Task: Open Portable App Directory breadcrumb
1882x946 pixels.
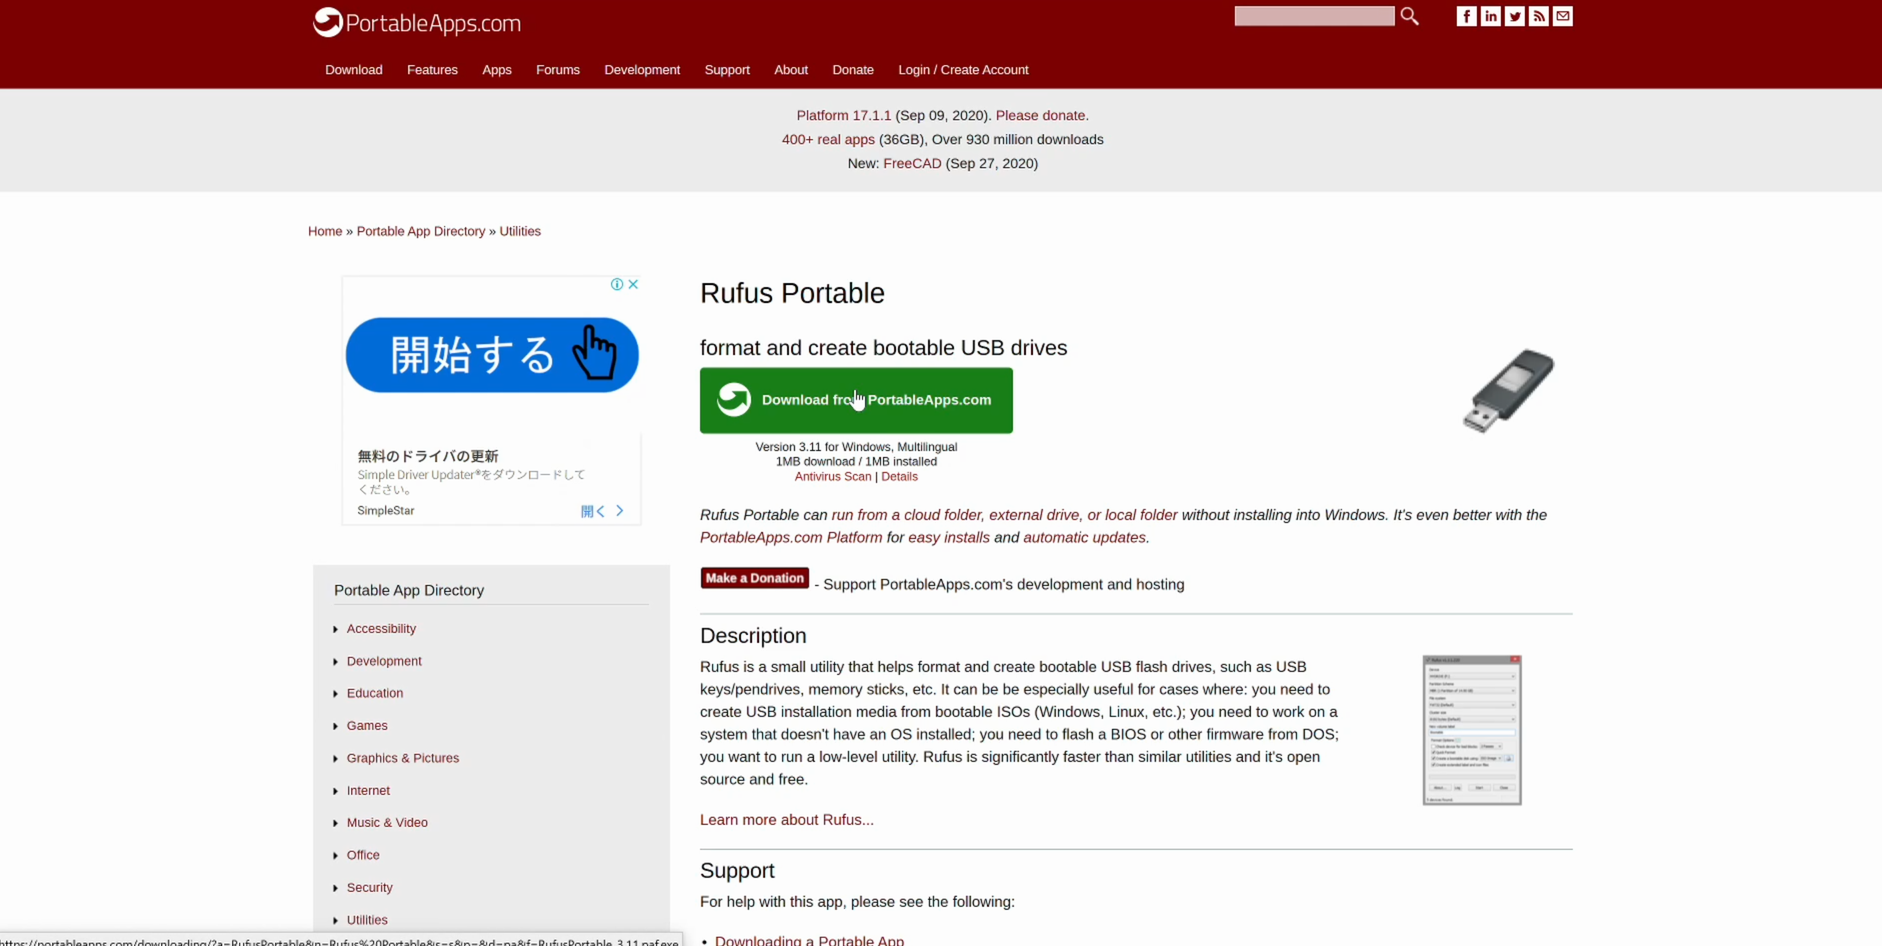Action: (x=421, y=231)
